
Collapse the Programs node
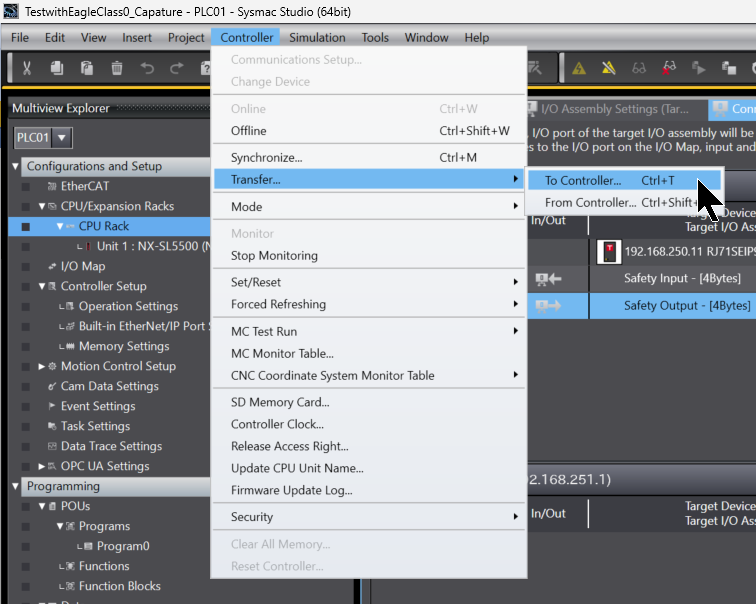point(60,526)
